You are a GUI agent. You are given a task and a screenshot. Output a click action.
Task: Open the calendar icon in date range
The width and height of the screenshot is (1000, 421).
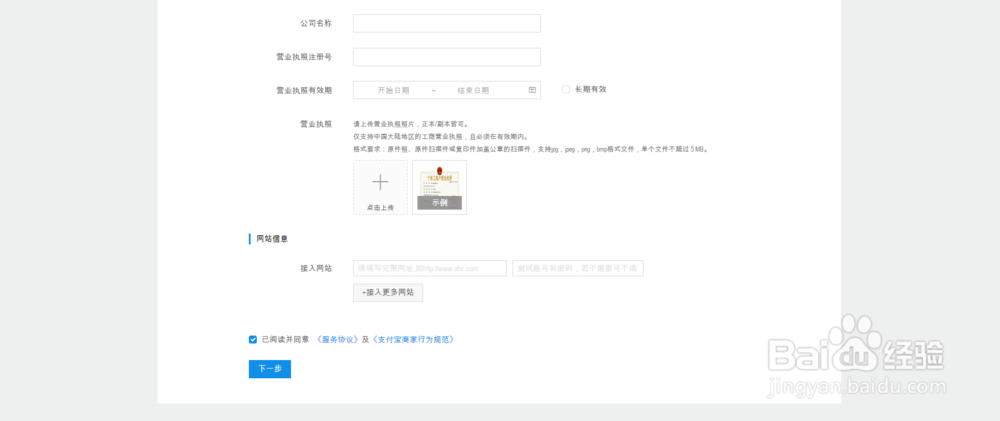pos(532,90)
